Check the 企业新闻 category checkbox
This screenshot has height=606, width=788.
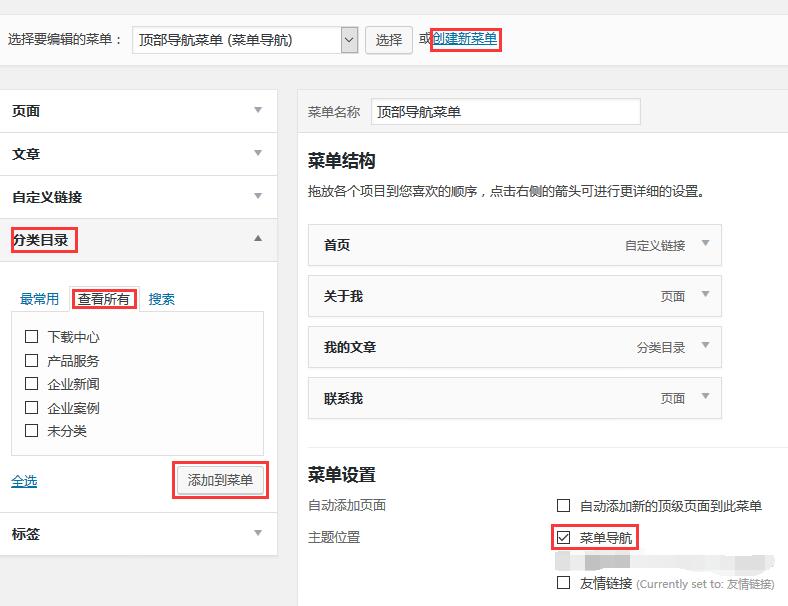coord(32,384)
